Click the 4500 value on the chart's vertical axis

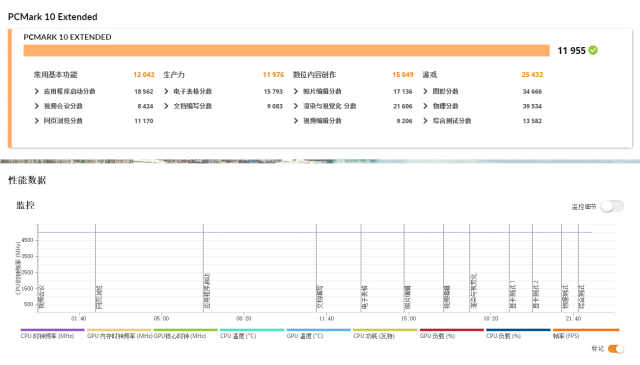(27, 240)
